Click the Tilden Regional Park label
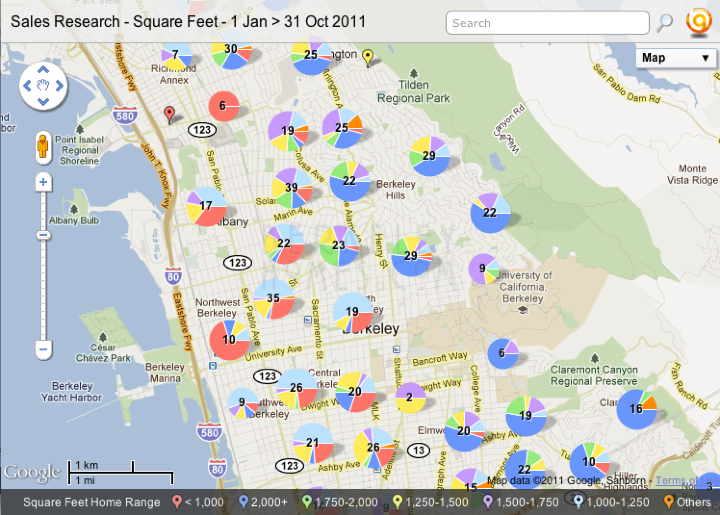 (413, 91)
